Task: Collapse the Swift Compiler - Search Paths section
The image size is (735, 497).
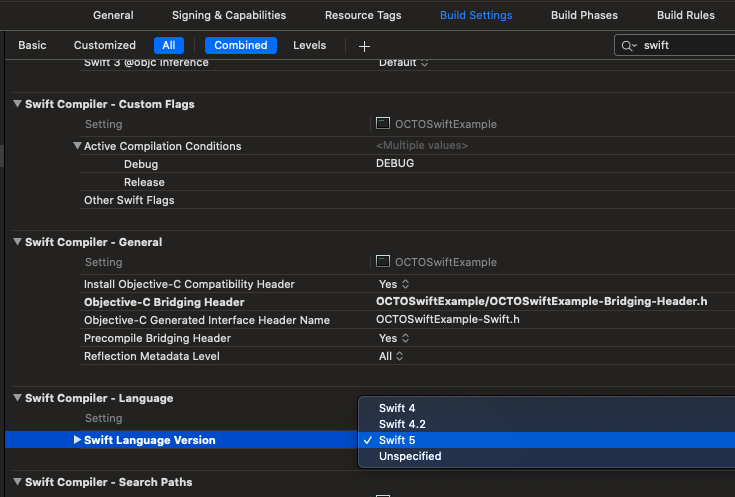Action: coord(17,482)
